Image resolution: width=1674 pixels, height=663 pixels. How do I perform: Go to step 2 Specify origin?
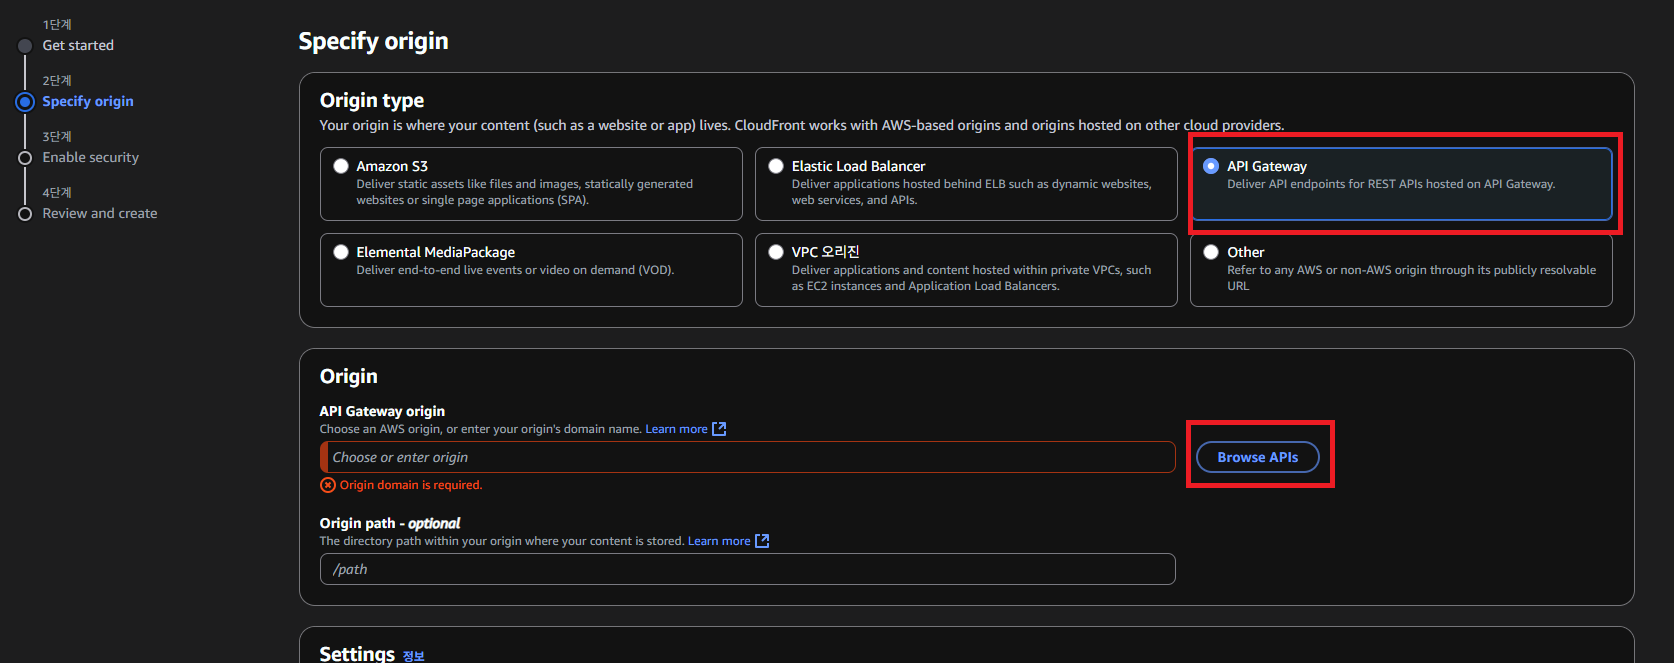88,101
